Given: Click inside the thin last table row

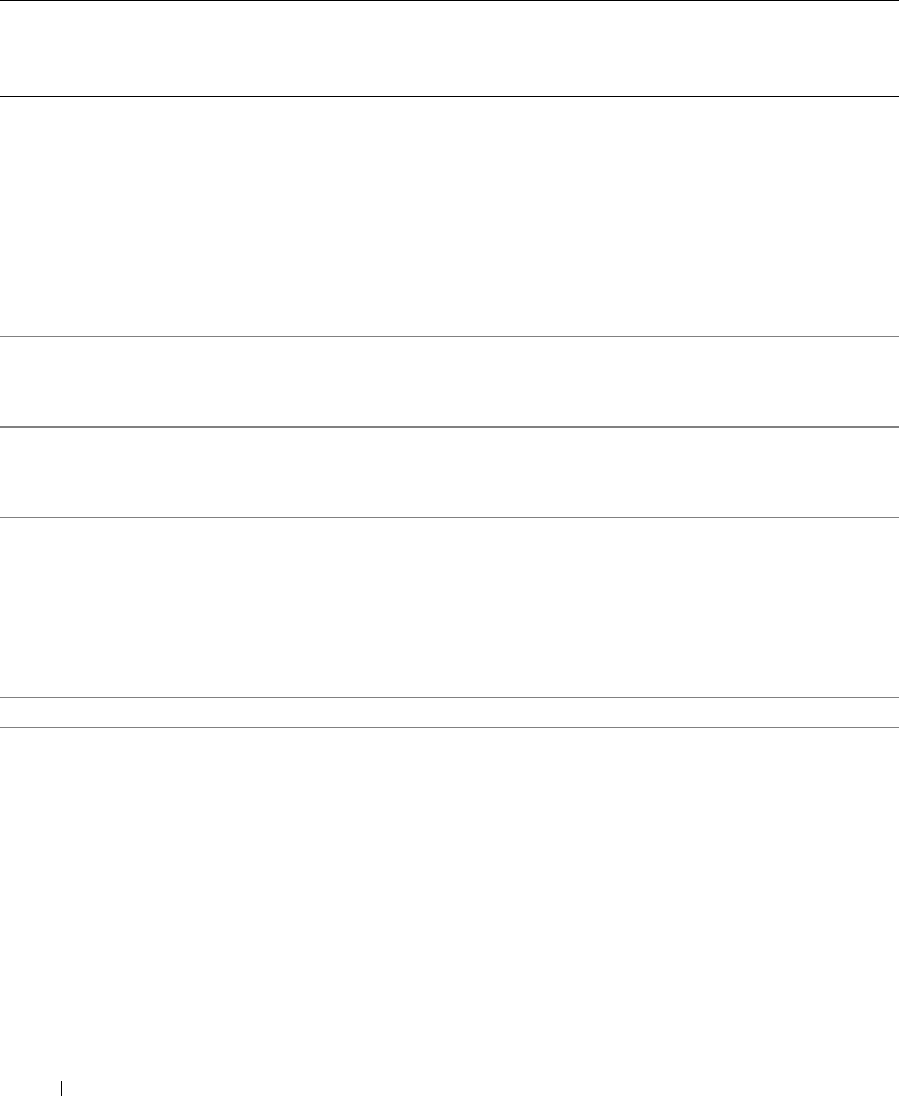Looking at the screenshot, I should (450, 712).
